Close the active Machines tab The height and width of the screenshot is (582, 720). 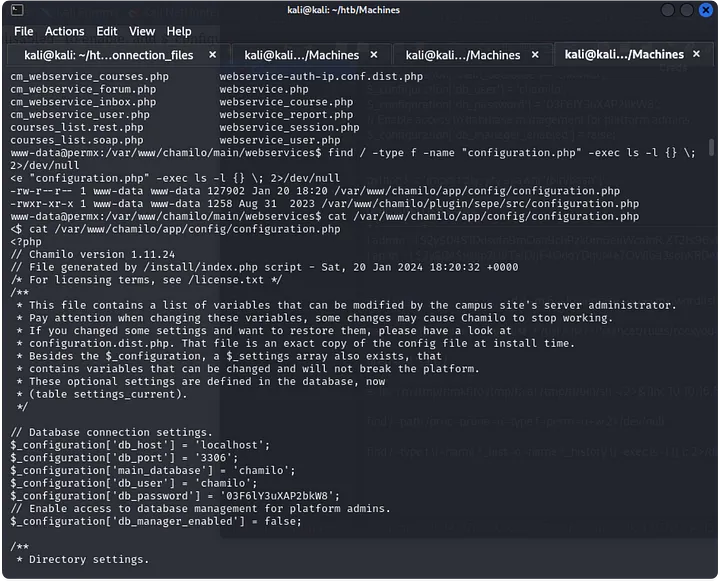pos(697,55)
